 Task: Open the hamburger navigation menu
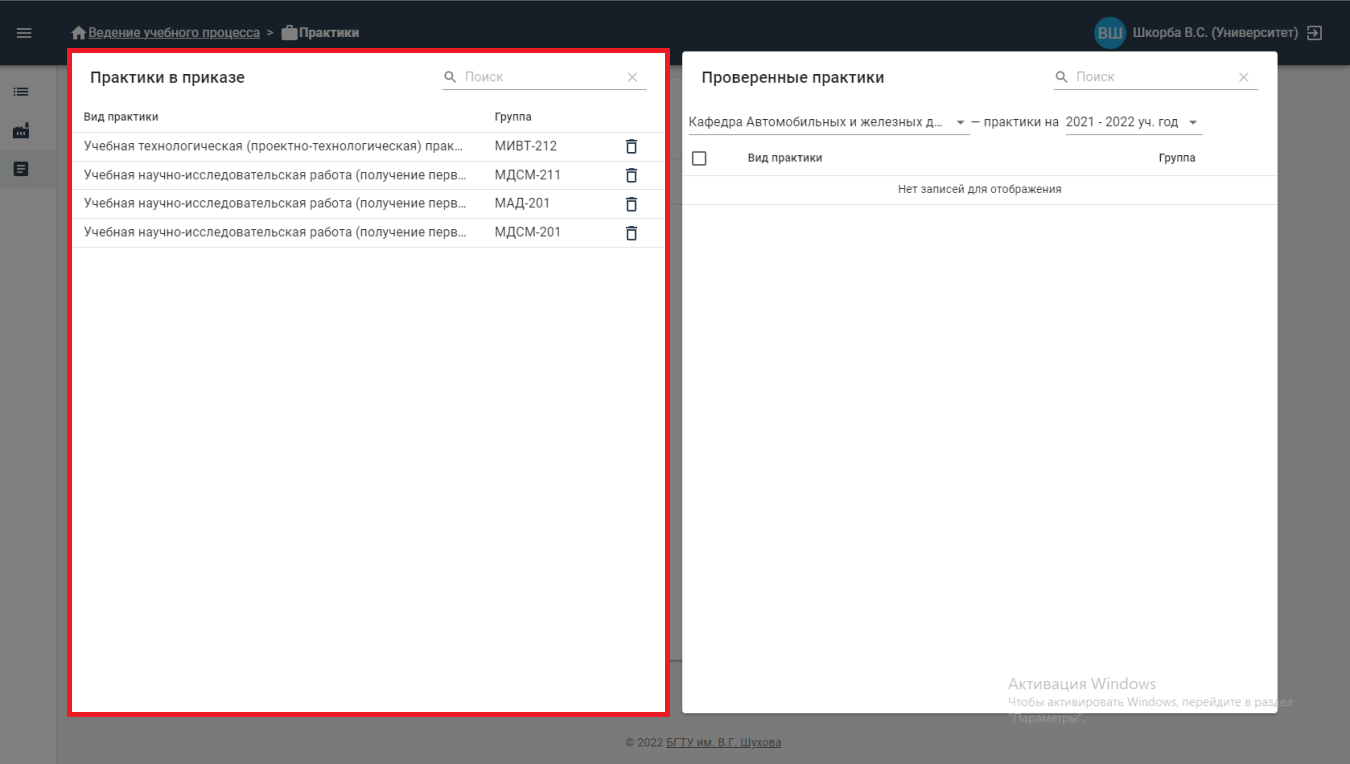tap(24, 33)
